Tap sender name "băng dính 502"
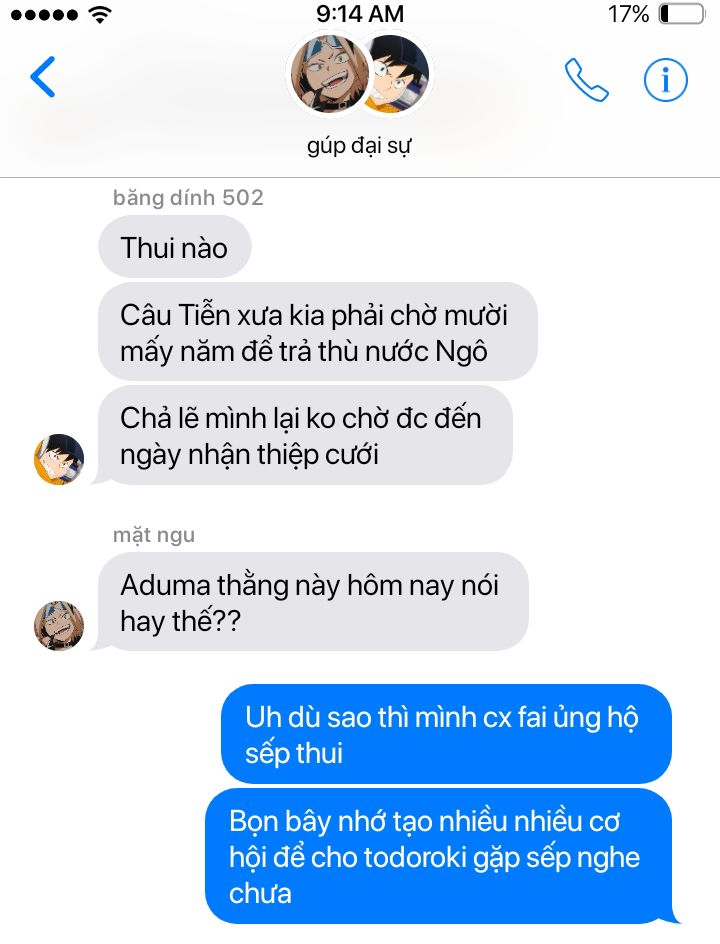 188,197
